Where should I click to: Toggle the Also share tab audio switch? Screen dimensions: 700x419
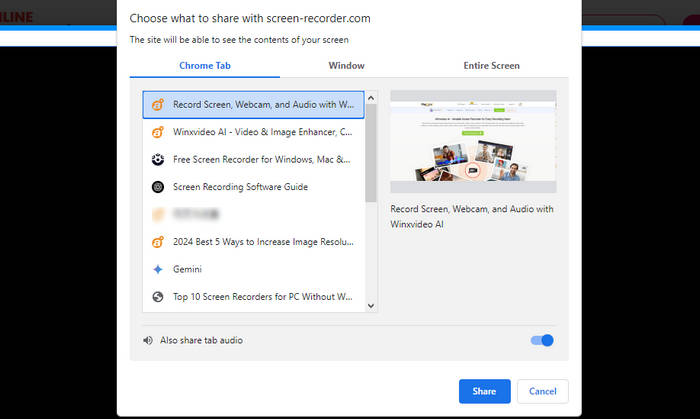point(542,340)
